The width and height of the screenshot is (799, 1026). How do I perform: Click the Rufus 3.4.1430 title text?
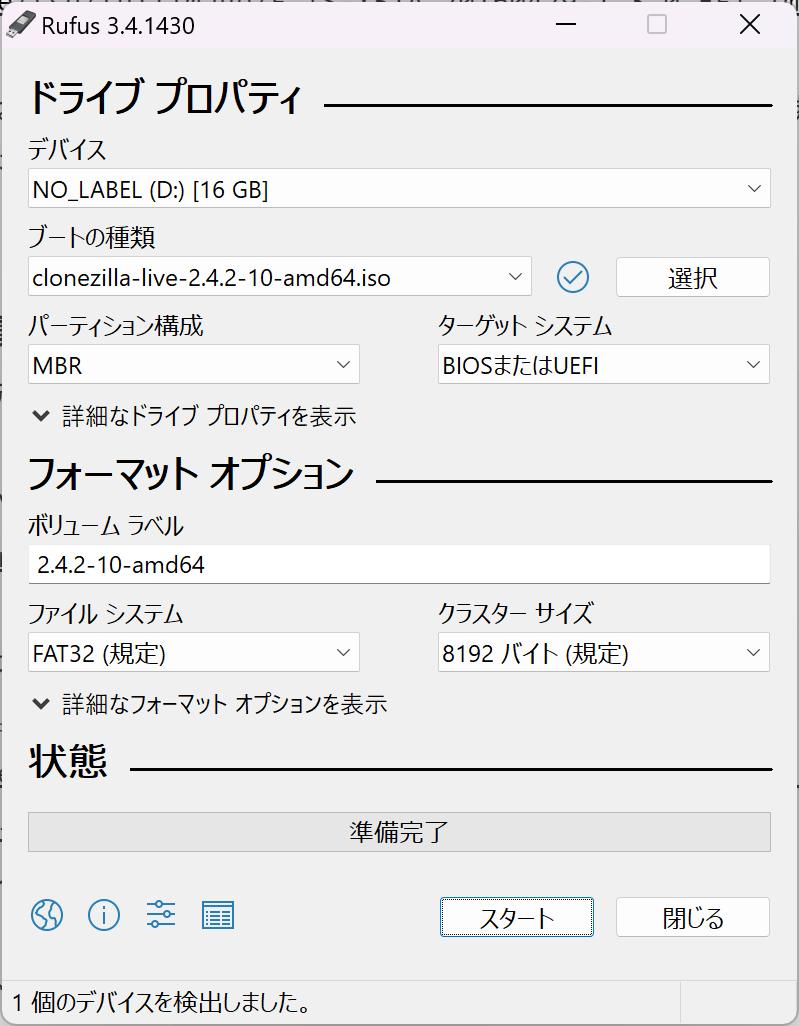(x=118, y=26)
